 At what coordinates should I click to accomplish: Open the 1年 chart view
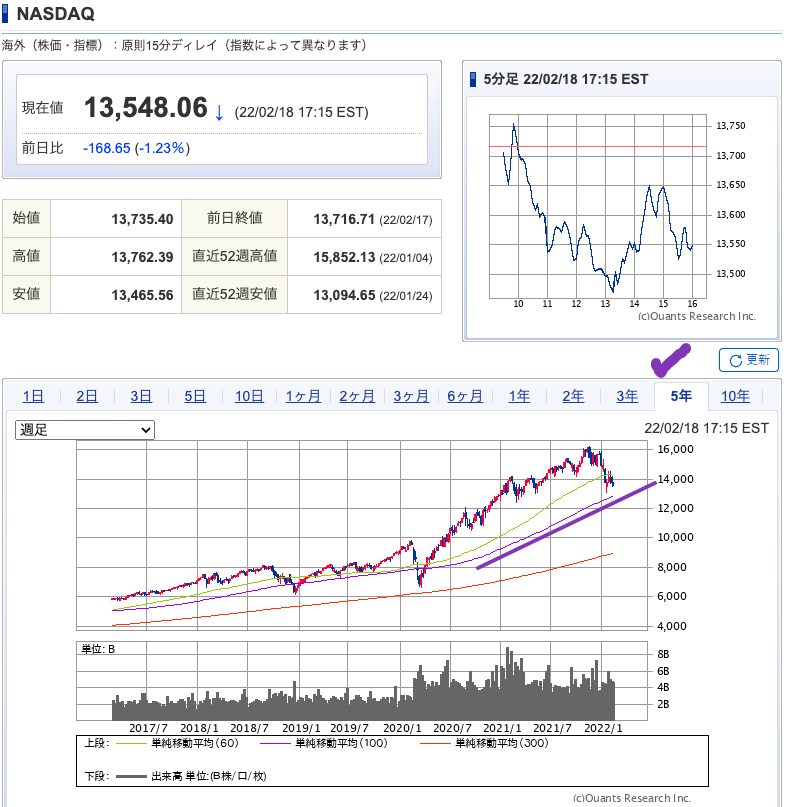pos(519,396)
